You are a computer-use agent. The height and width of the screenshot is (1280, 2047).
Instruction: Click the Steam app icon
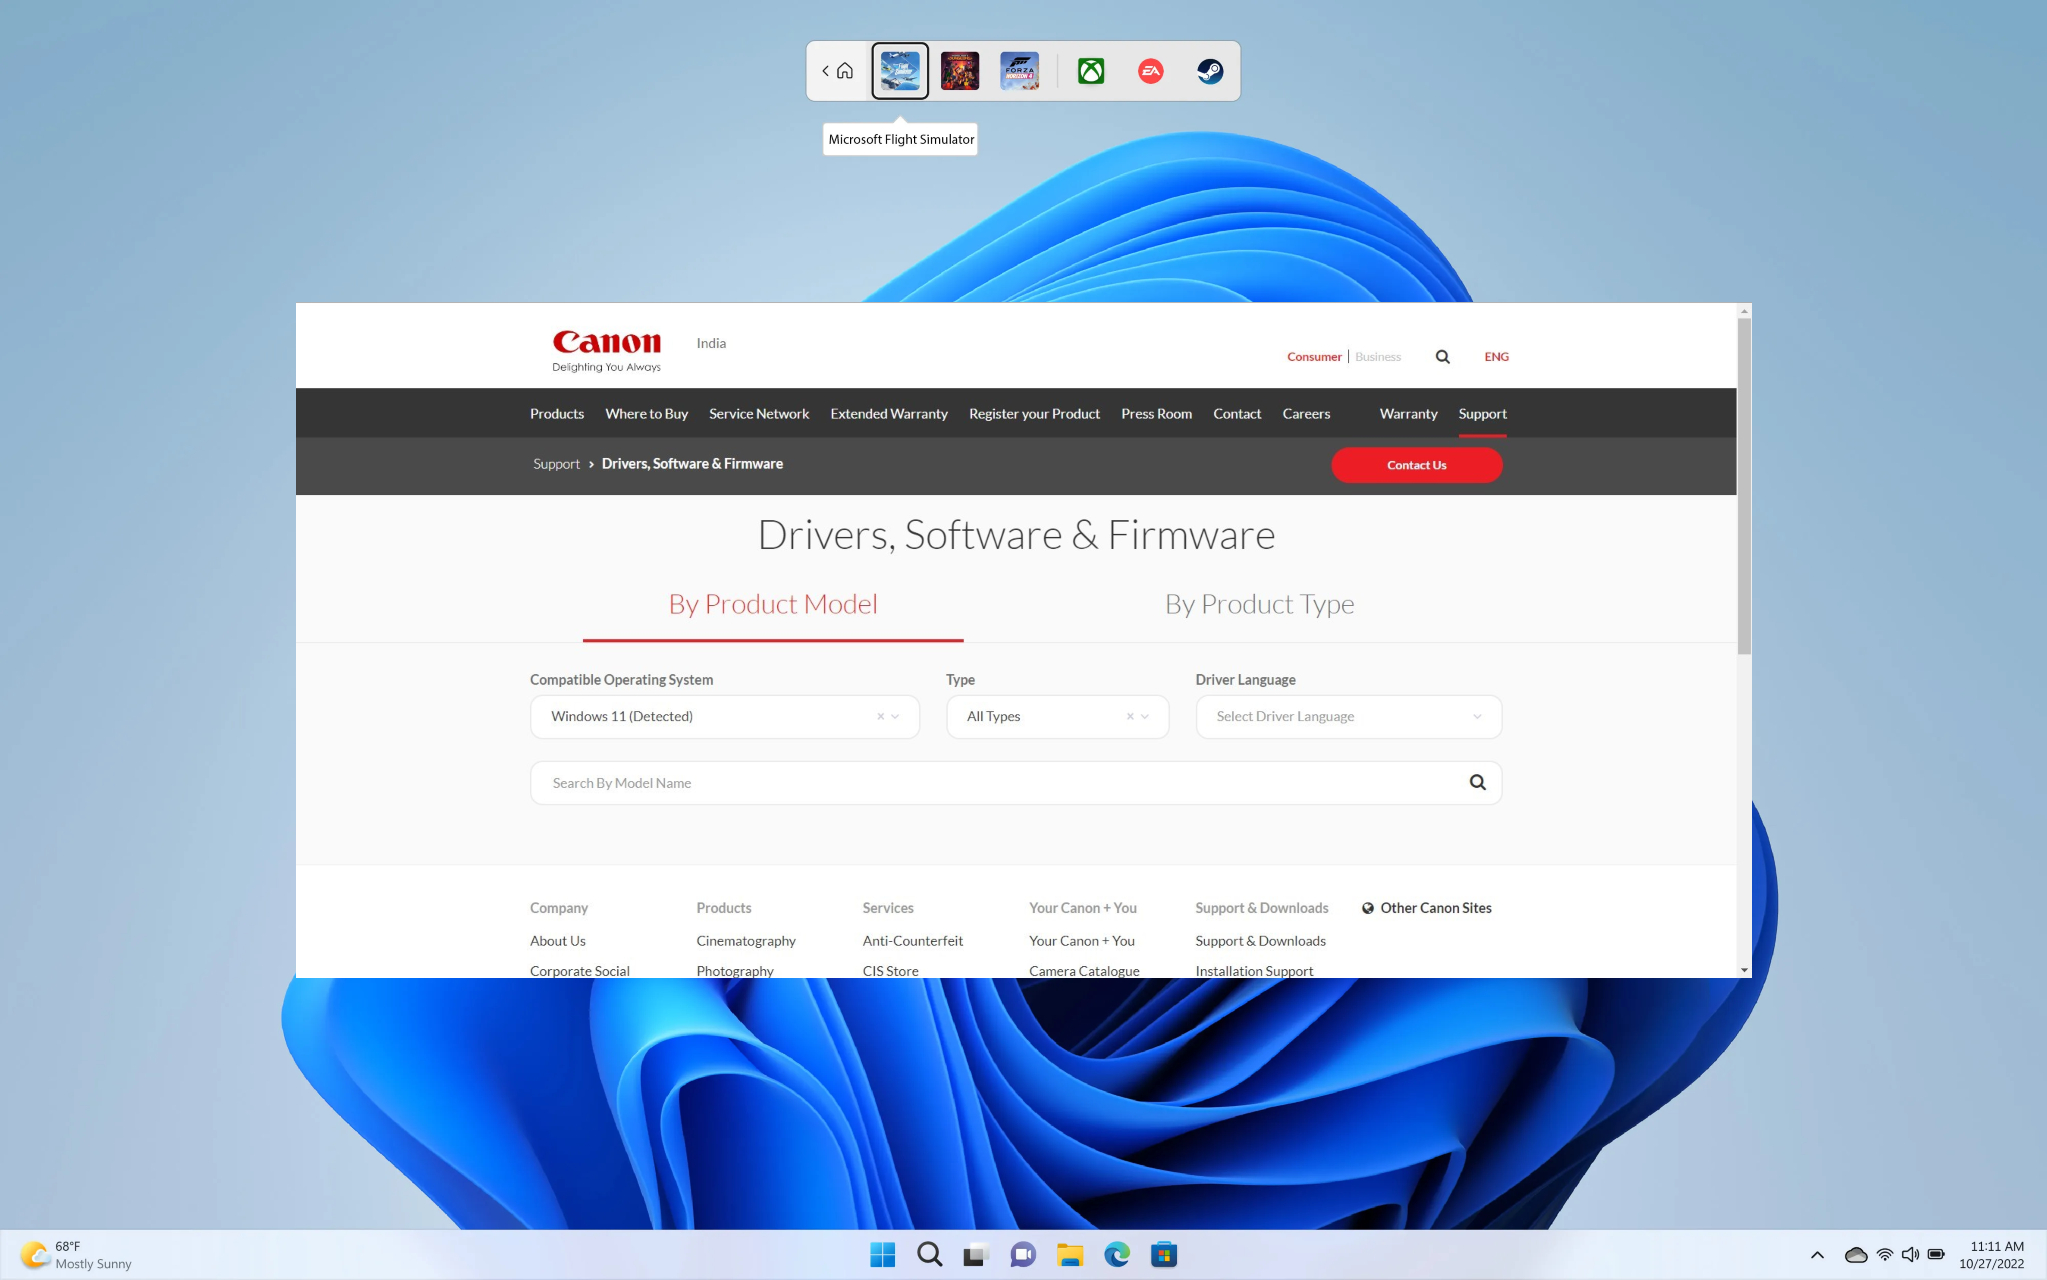point(1209,71)
